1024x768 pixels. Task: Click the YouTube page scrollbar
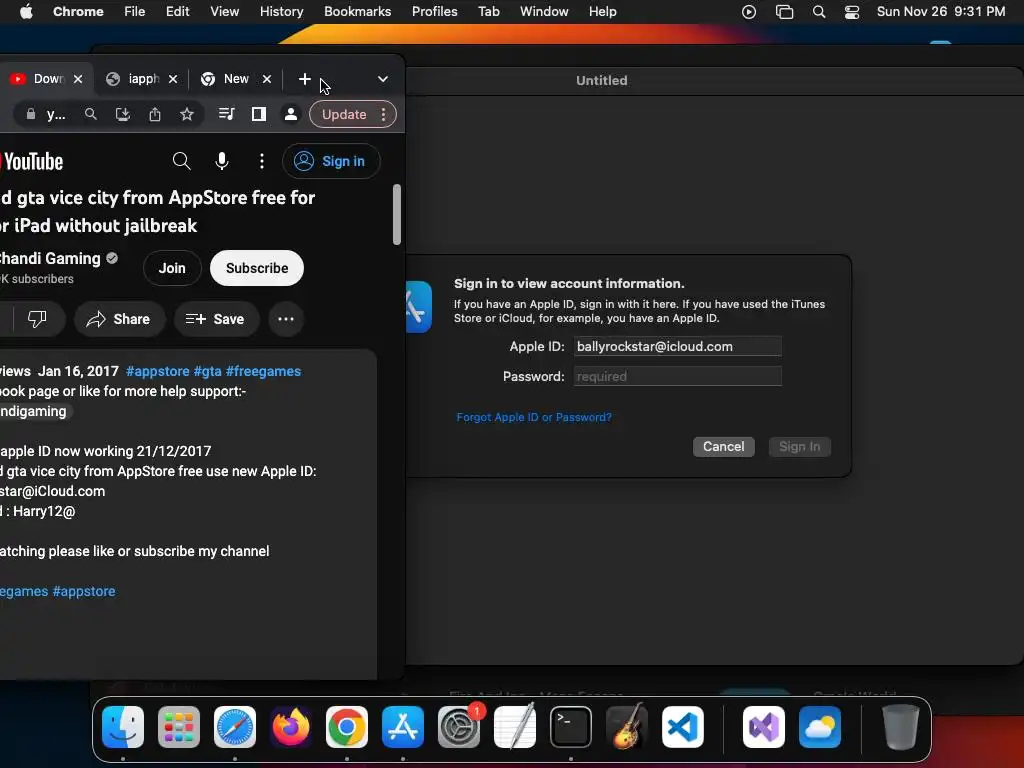[x=396, y=214]
